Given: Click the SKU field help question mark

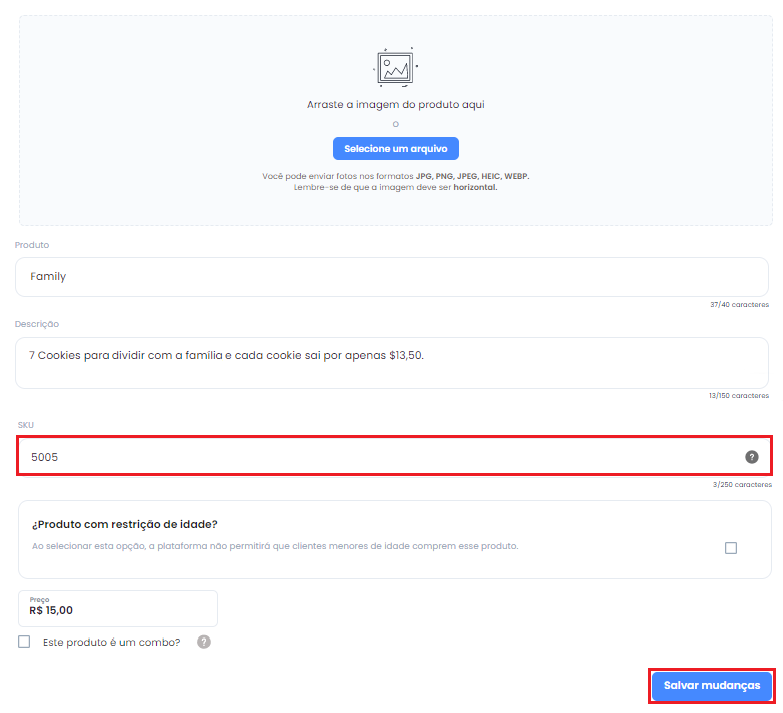Looking at the screenshot, I should [x=752, y=457].
